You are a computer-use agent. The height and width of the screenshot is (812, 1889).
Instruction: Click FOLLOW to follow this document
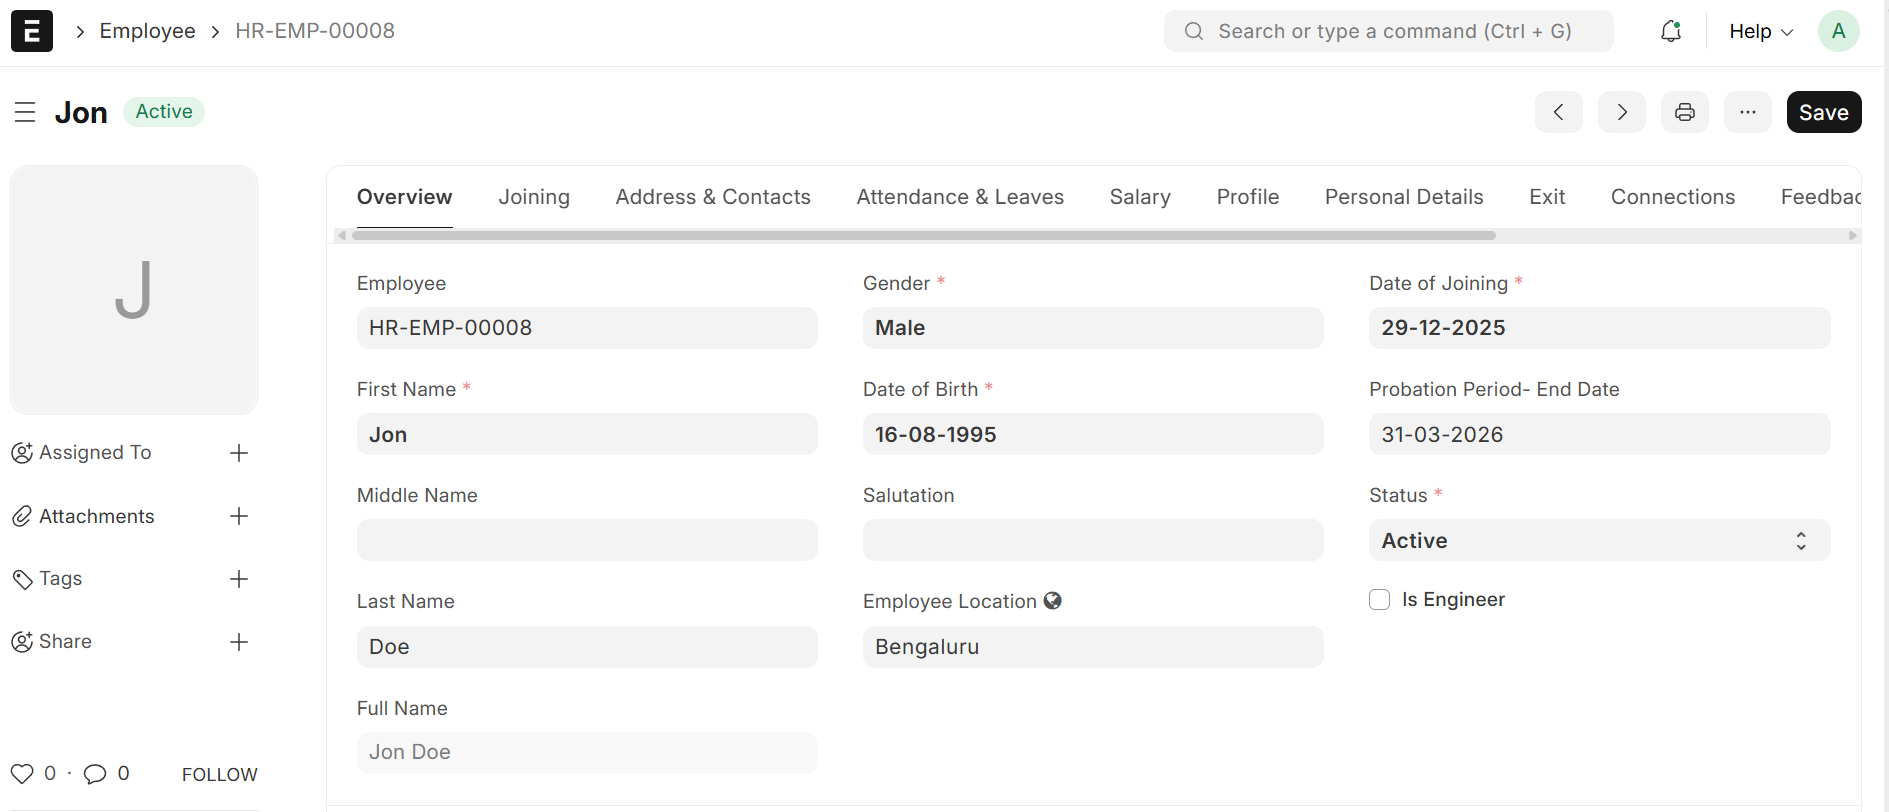(x=219, y=775)
